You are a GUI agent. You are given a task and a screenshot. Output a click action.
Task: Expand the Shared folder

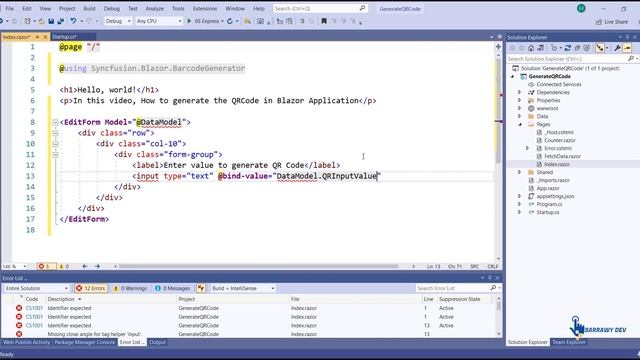pyautogui.click(x=520, y=172)
